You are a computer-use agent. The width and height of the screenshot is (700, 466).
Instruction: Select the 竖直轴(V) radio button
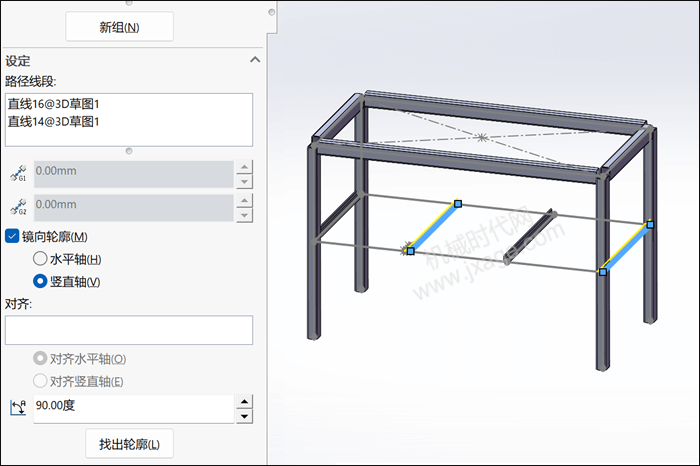[40, 281]
